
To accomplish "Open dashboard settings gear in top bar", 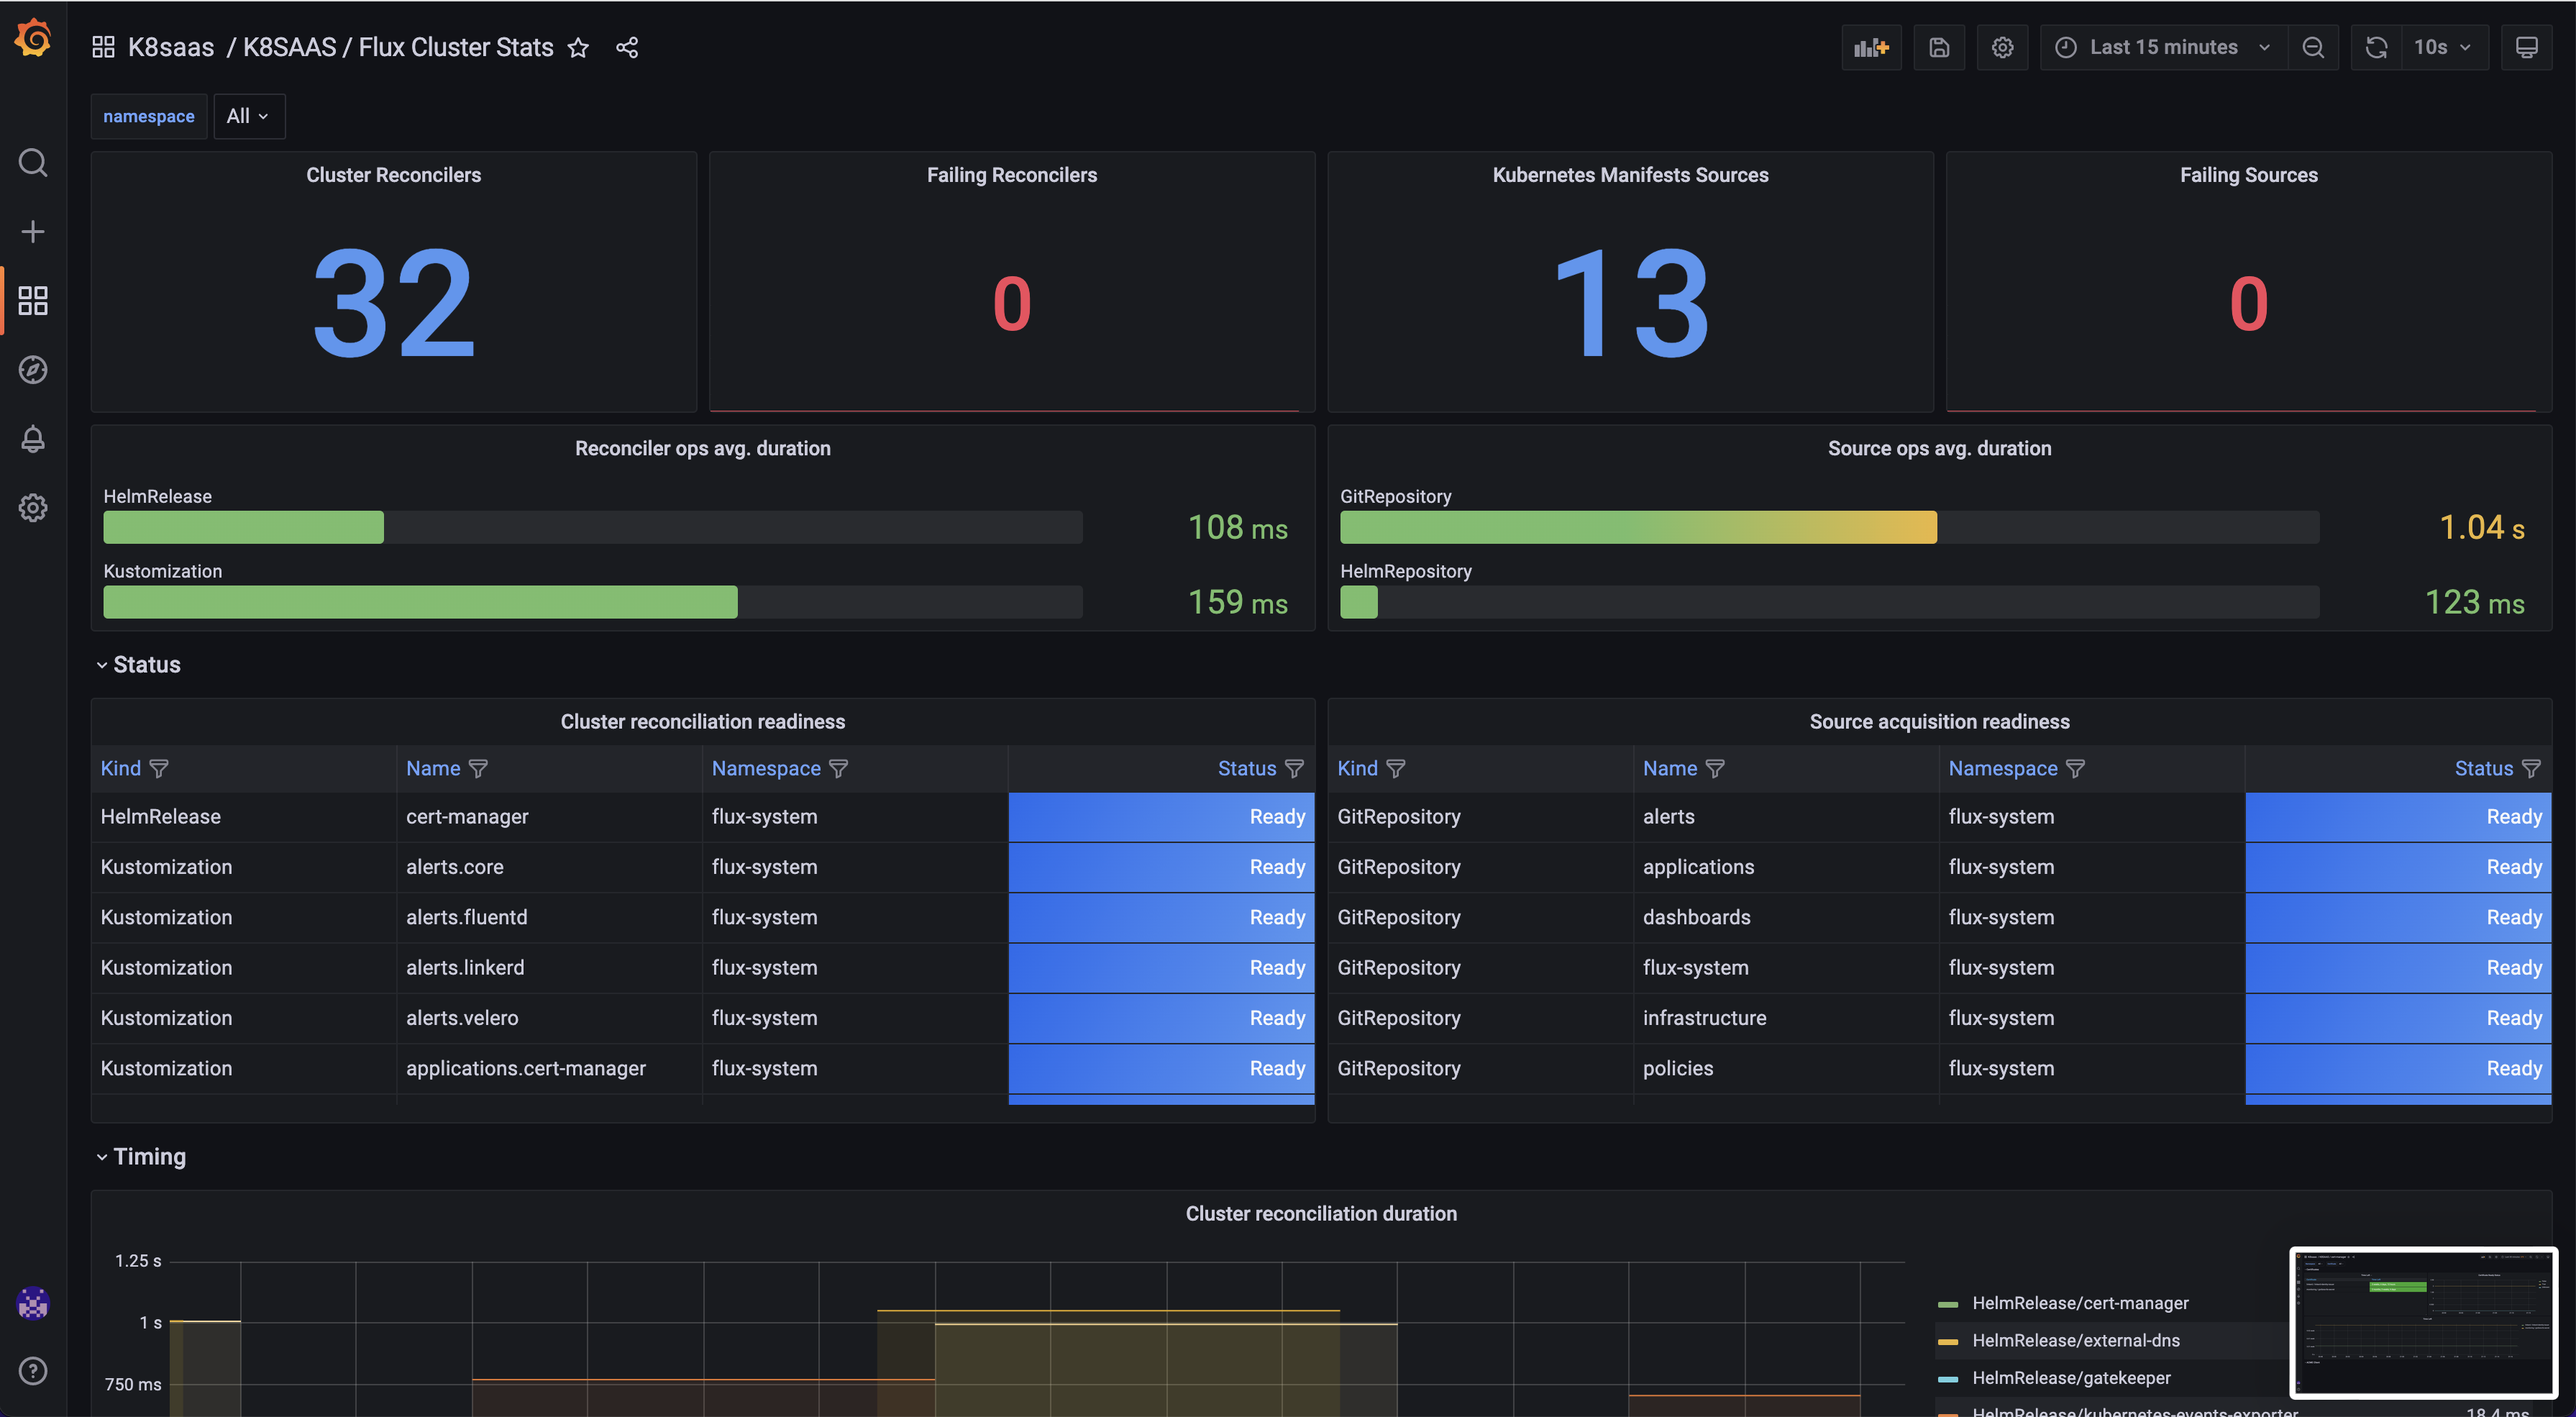I will pos(2002,47).
